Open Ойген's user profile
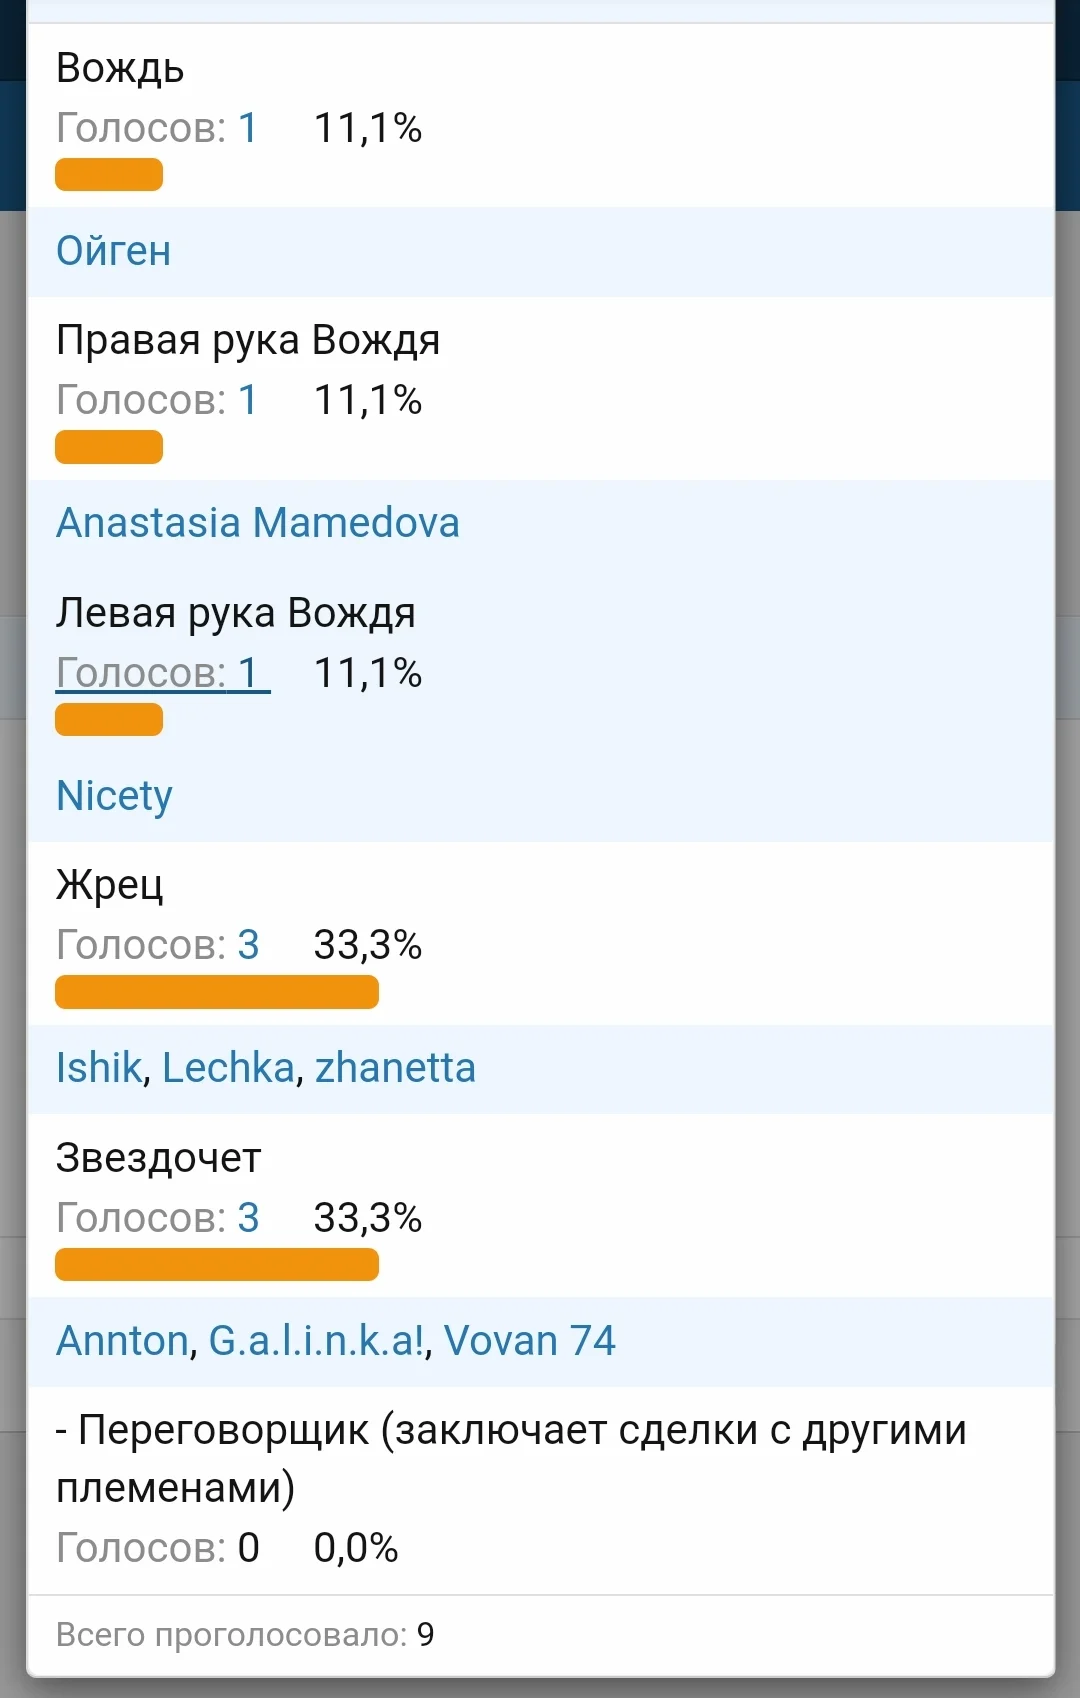Viewport: 1080px width, 1698px height. pos(113,251)
